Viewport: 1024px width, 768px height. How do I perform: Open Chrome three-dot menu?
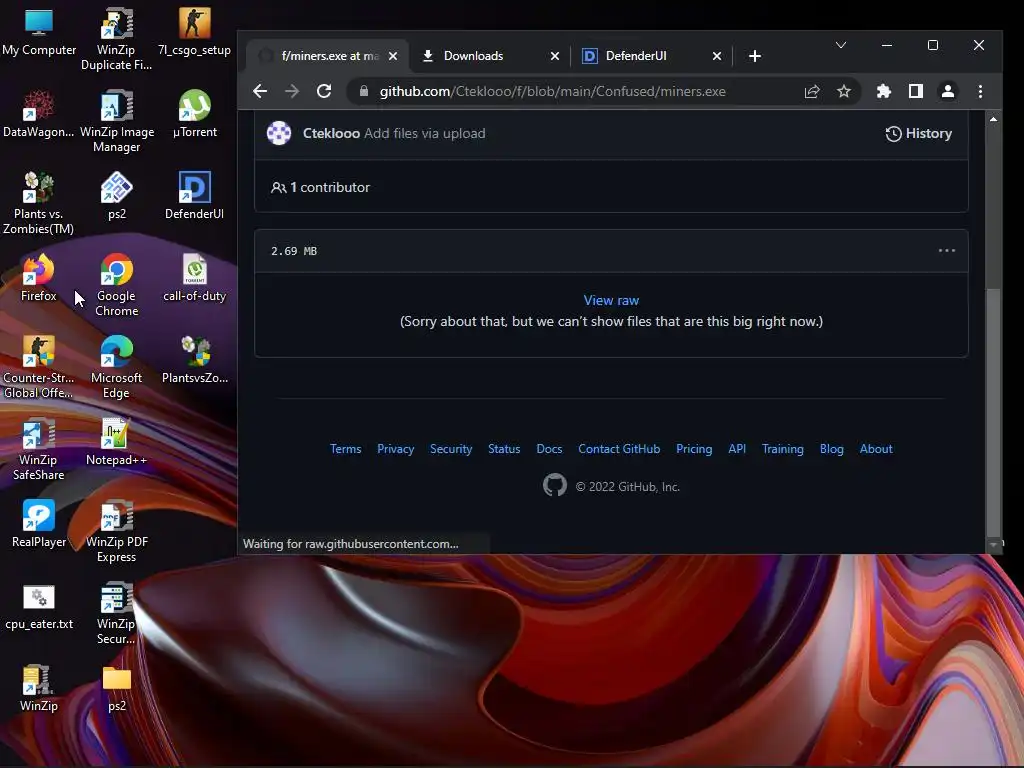tap(980, 91)
